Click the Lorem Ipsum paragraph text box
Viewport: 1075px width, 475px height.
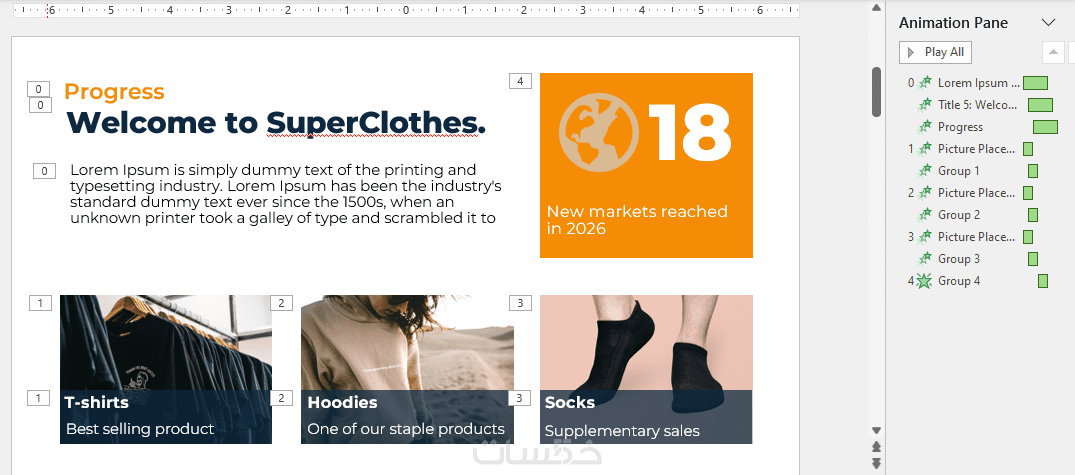(286, 194)
